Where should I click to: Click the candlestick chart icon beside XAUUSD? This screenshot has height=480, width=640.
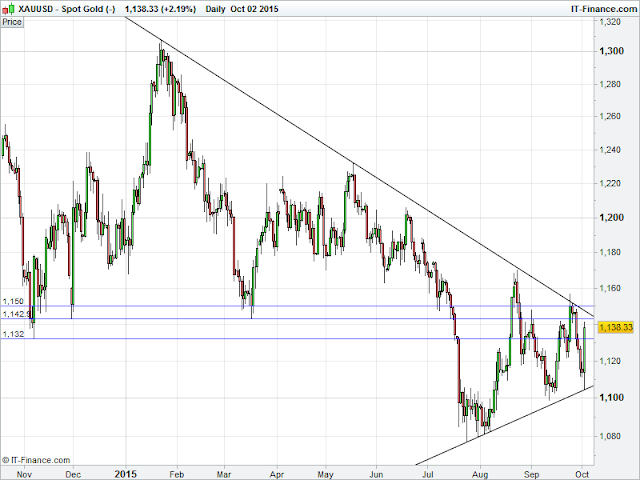(9, 8)
